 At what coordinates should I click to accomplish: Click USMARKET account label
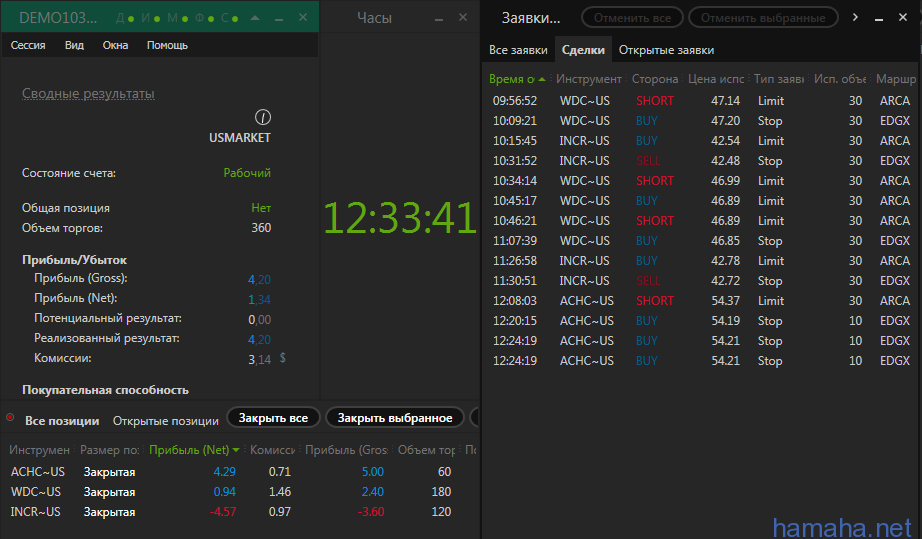[x=240, y=138]
